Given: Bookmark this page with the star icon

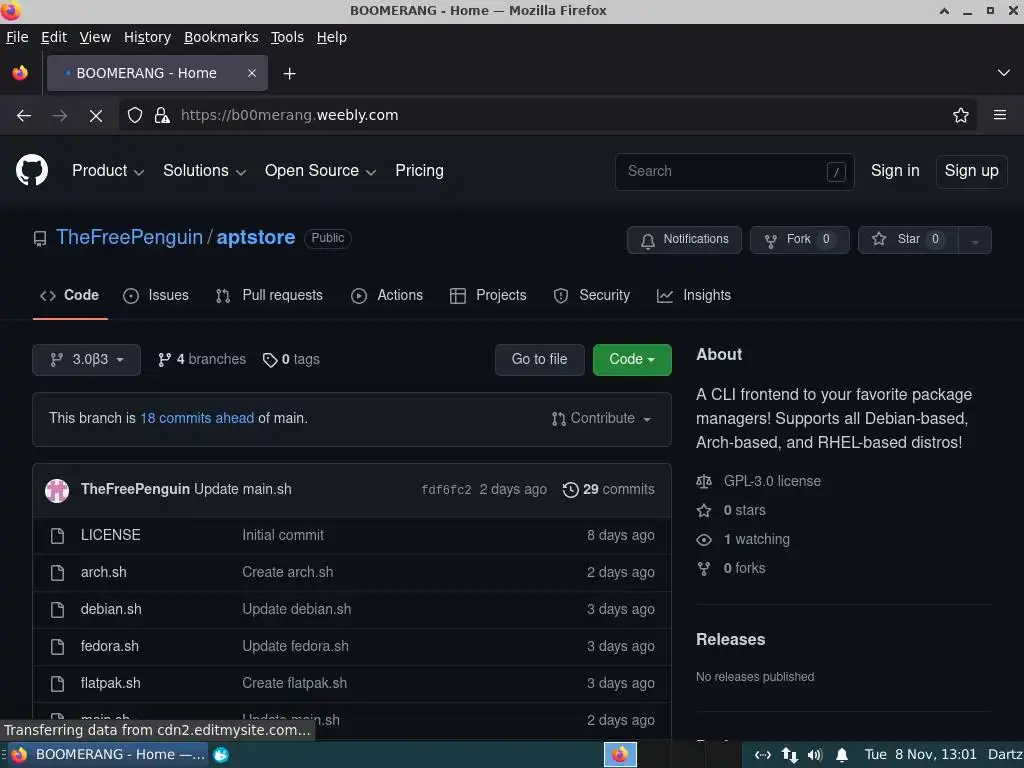Looking at the screenshot, I should [961, 116].
